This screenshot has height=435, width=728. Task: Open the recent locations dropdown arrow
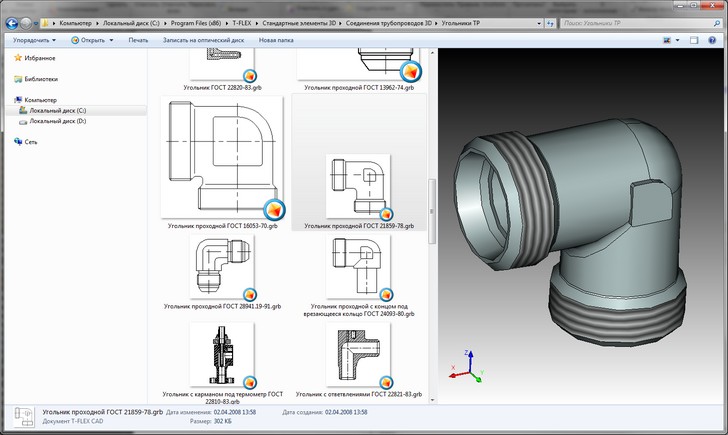pyautogui.click(x=36, y=23)
